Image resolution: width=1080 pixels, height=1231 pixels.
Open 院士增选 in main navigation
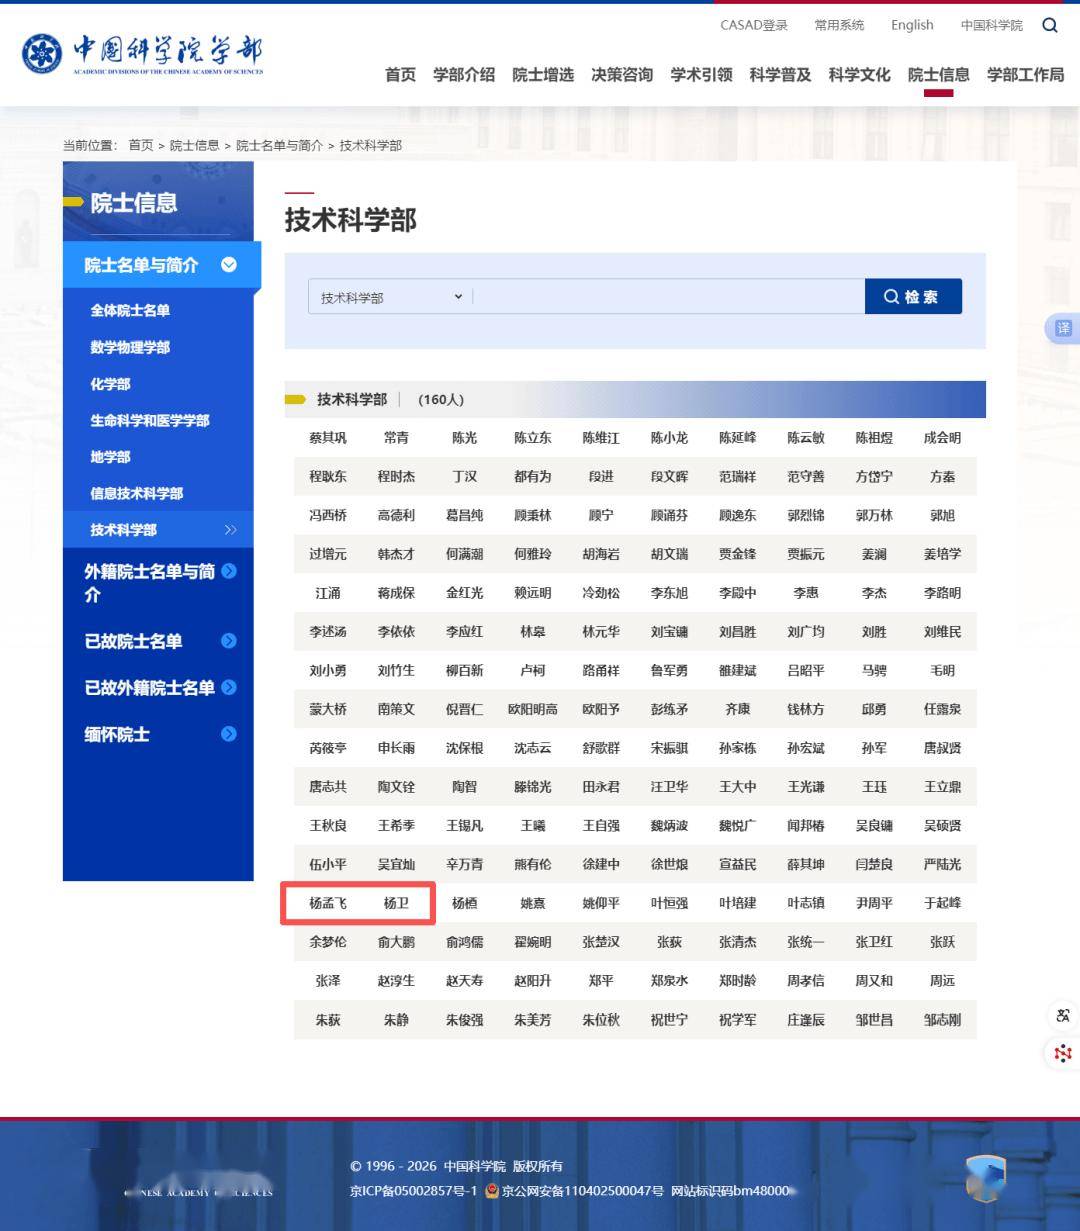543,75
